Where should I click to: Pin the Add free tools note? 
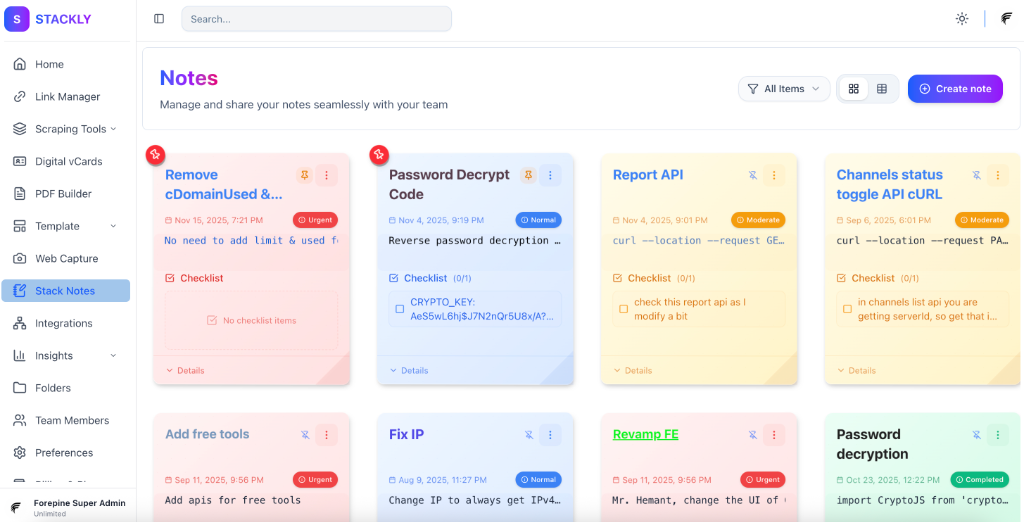tap(304, 434)
